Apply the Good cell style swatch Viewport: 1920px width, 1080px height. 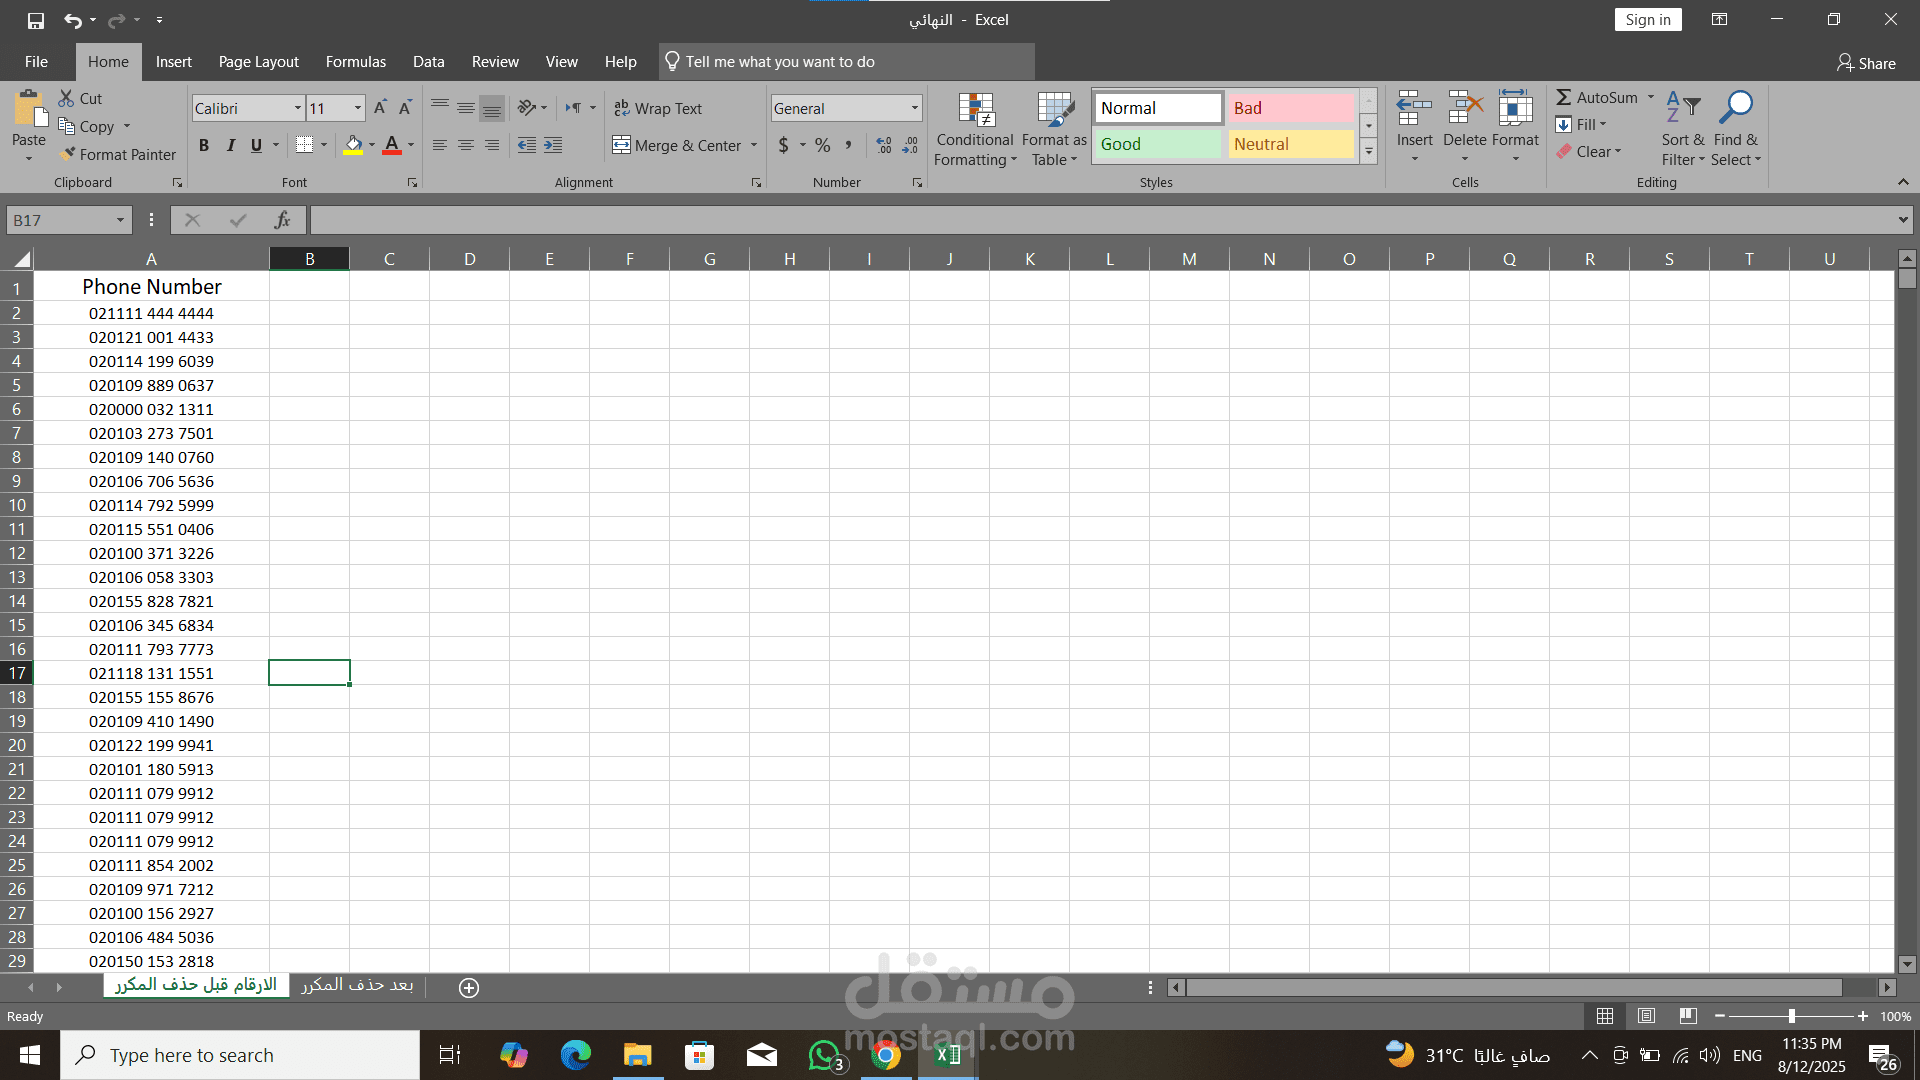point(1157,144)
